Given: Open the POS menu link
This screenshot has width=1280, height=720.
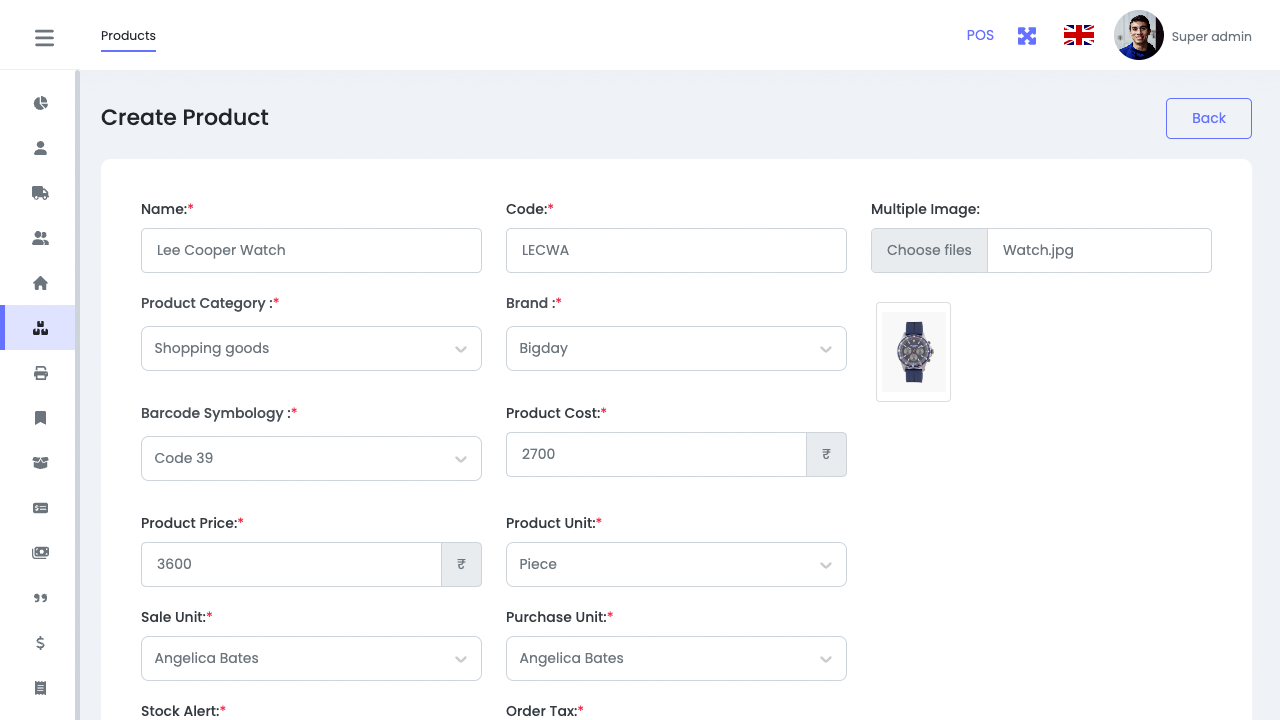Looking at the screenshot, I should 980,35.
